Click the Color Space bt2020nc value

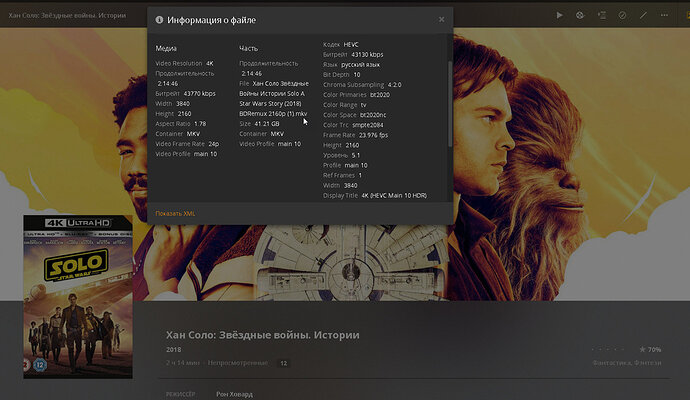click(x=373, y=115)
